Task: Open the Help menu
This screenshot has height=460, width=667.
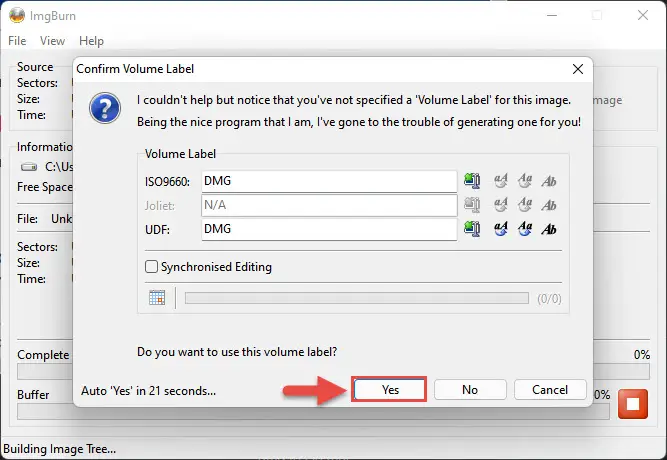Action: 91,41
